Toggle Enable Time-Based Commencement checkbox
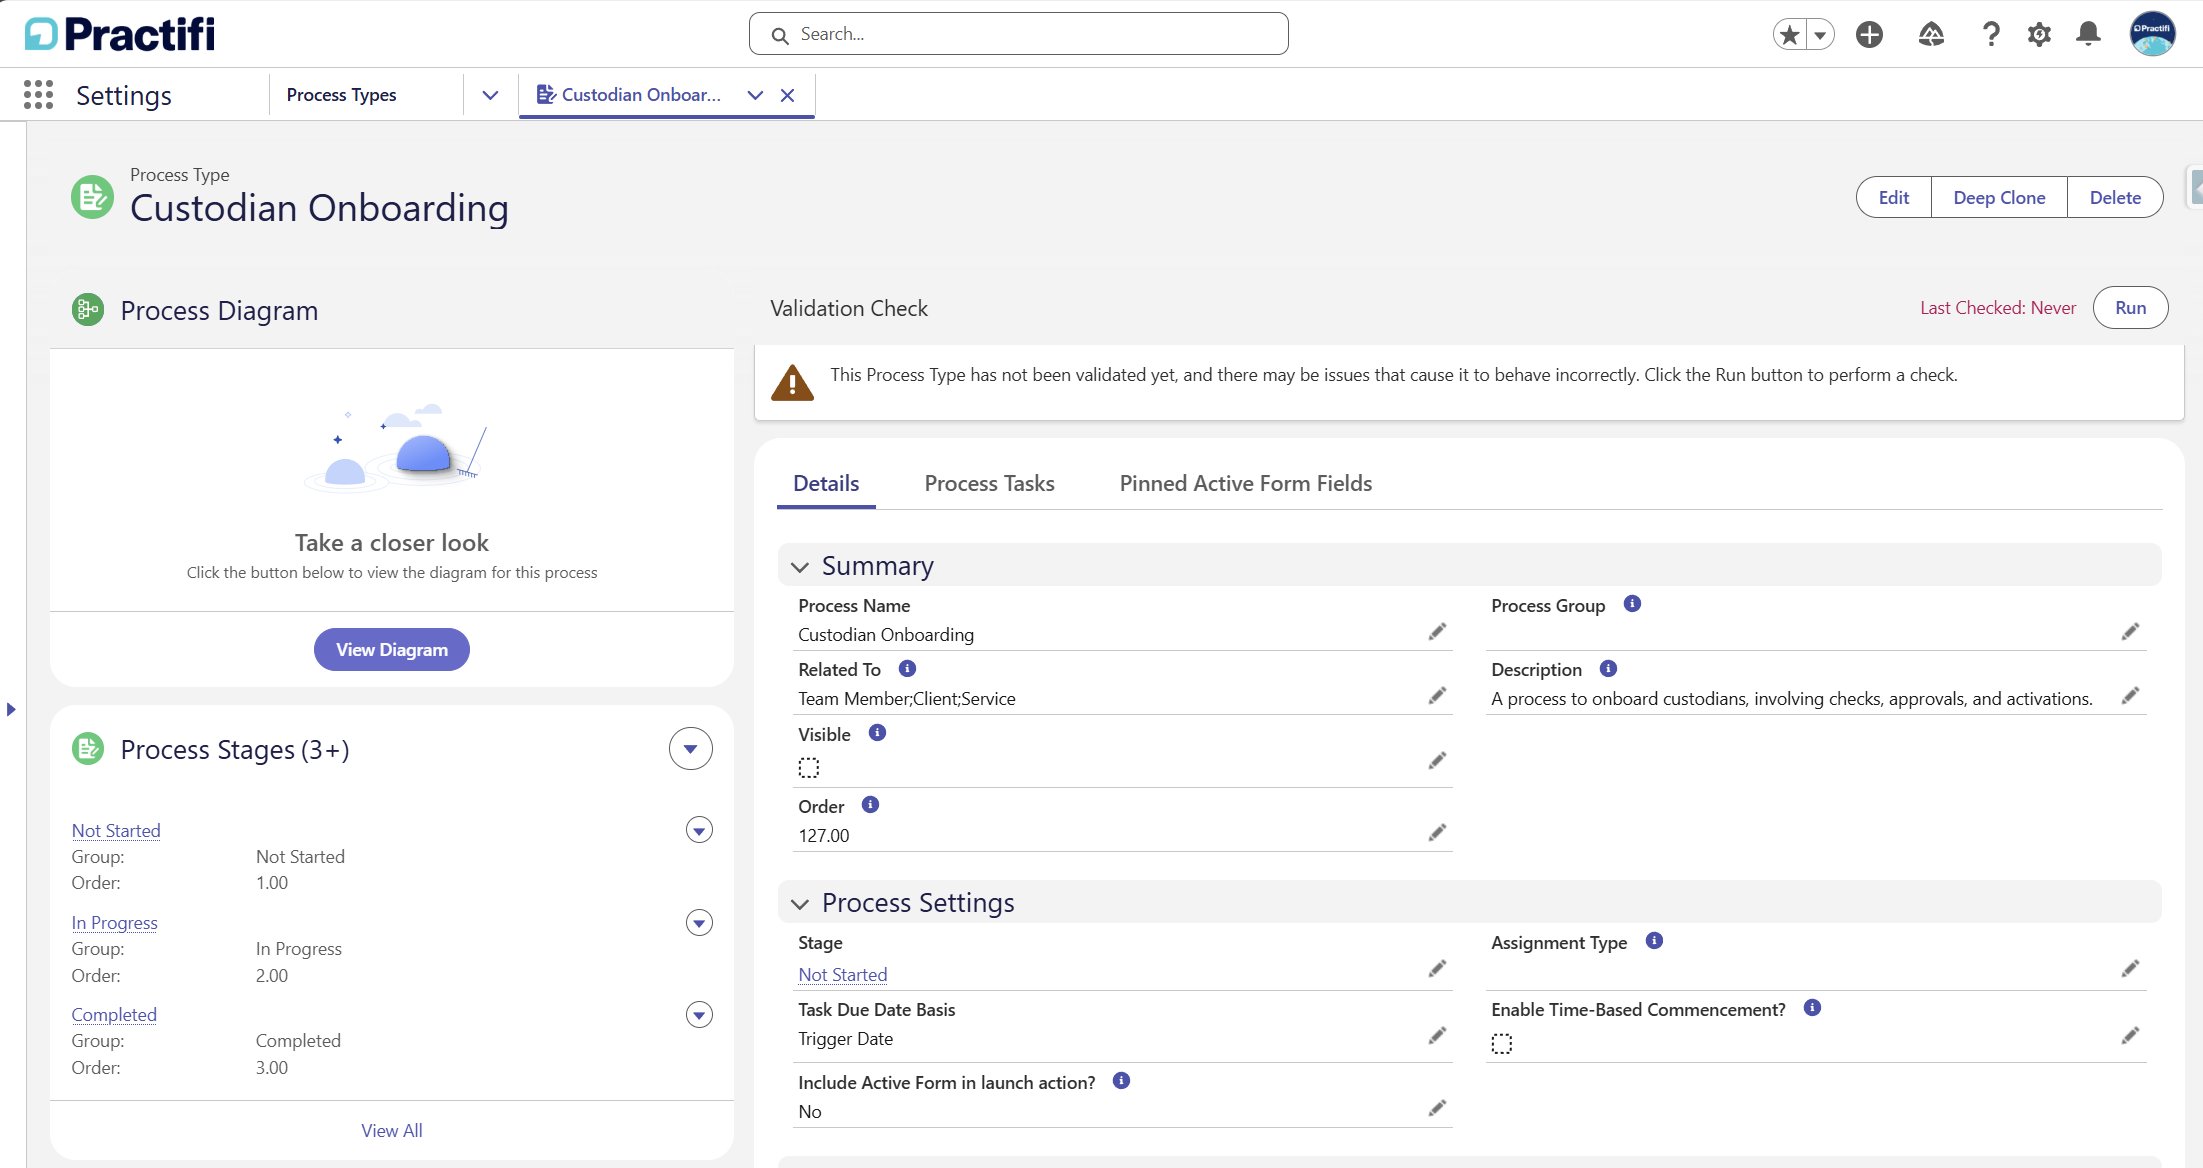The height and width of the screenshot is (1168, 2203). (1502, 1044)
